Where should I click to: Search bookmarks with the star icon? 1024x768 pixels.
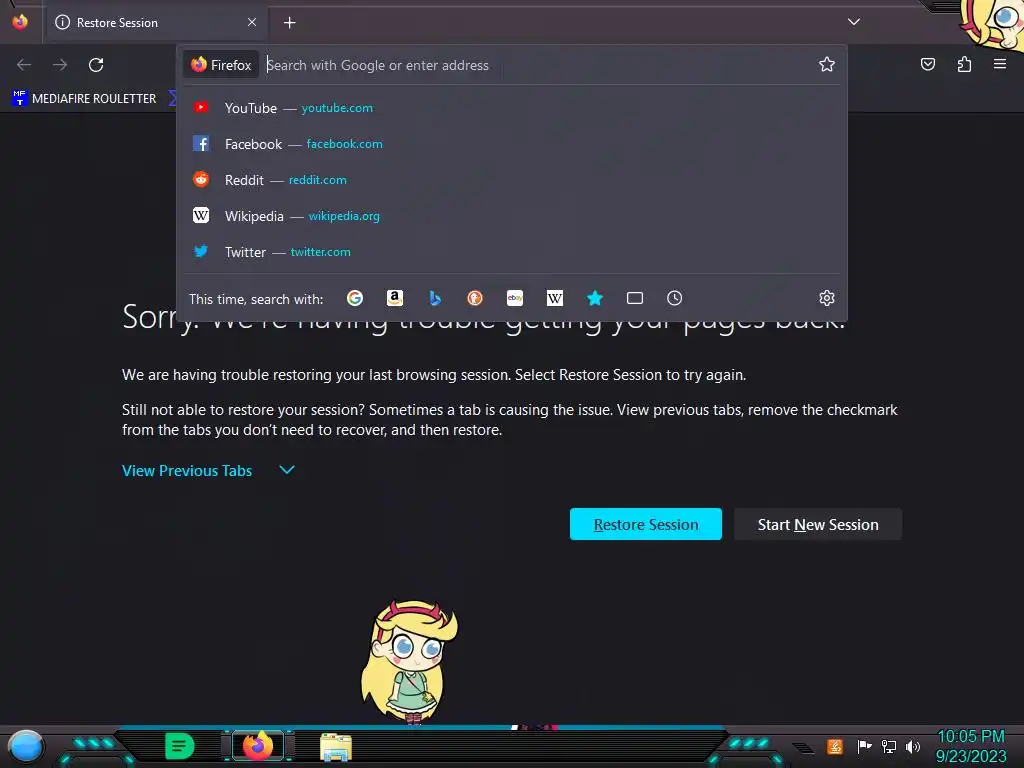coord(594,298)
